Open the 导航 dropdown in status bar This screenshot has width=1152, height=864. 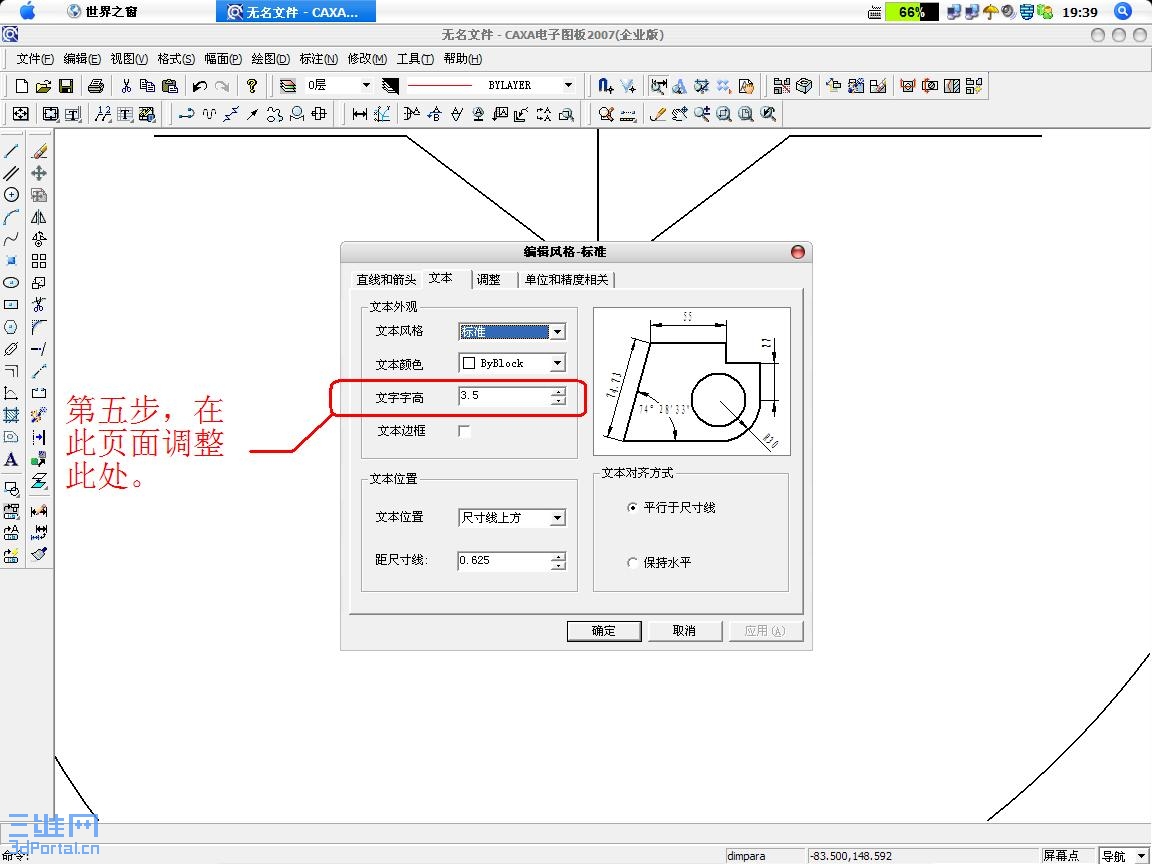1141,856
